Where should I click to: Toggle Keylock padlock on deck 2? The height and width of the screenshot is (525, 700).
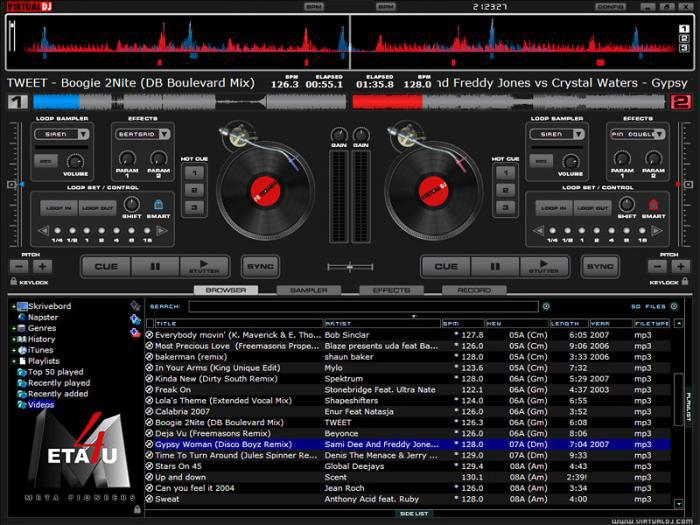[685, 281]
